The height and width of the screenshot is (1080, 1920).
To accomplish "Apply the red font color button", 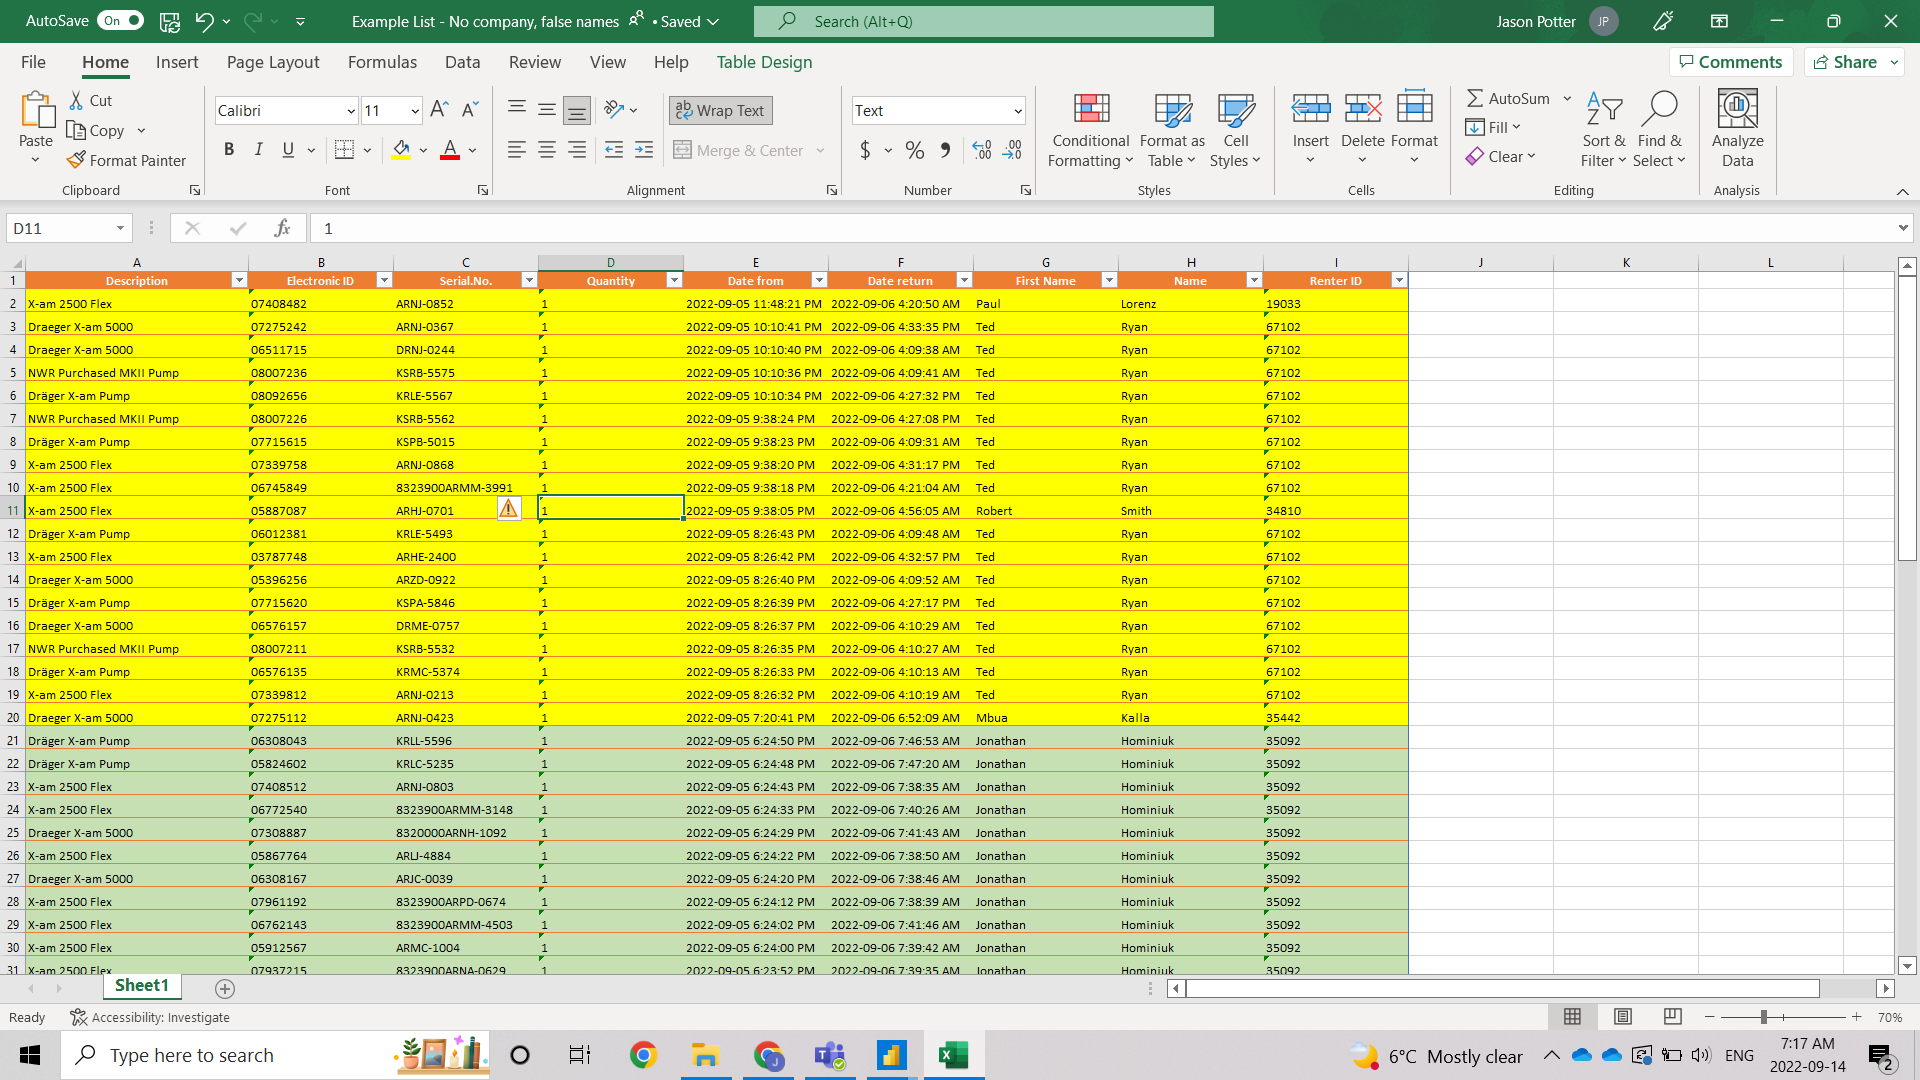I will click(450, 150).
